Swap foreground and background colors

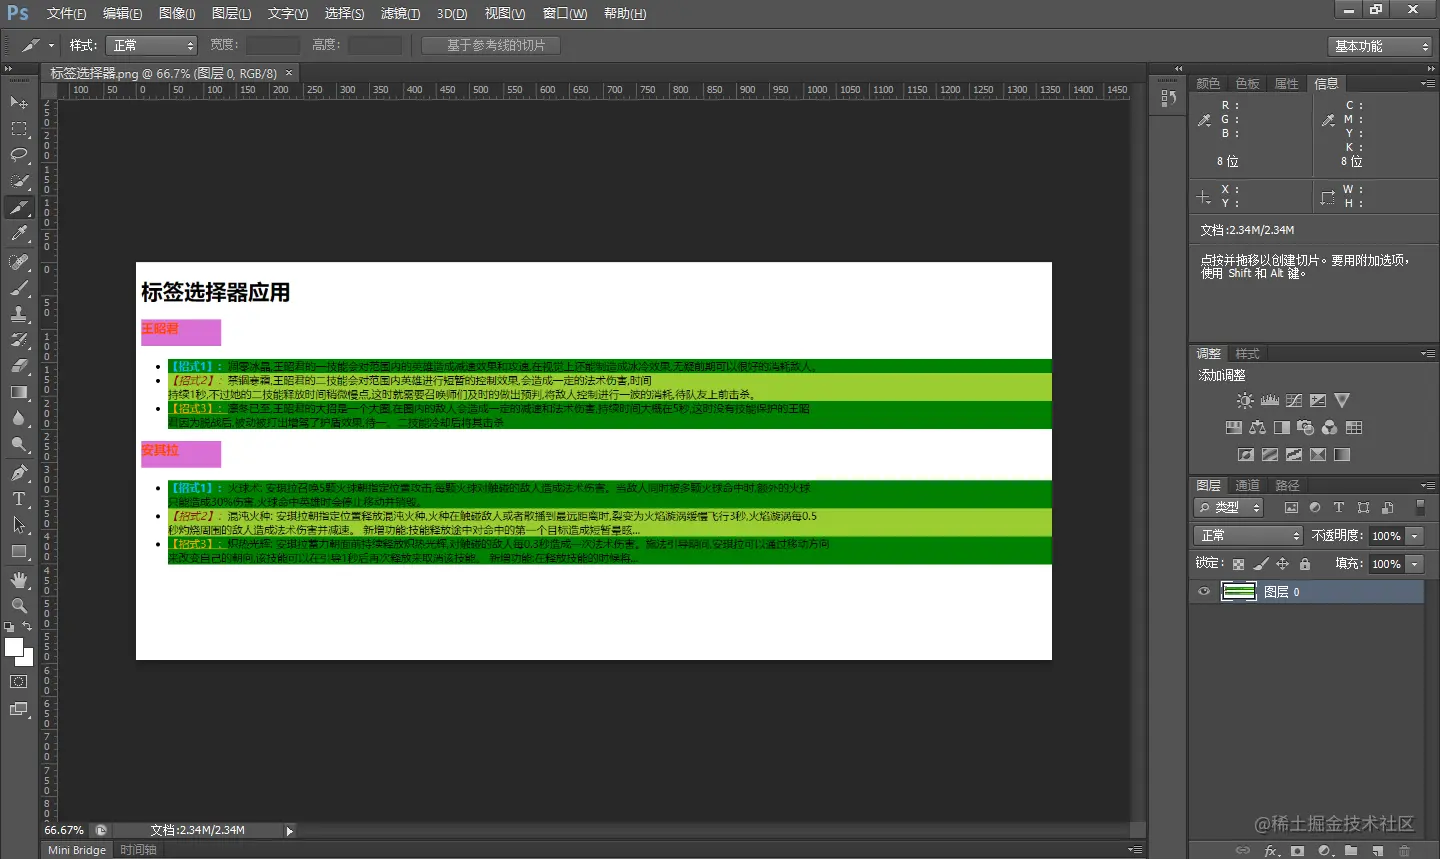point(28,627)
